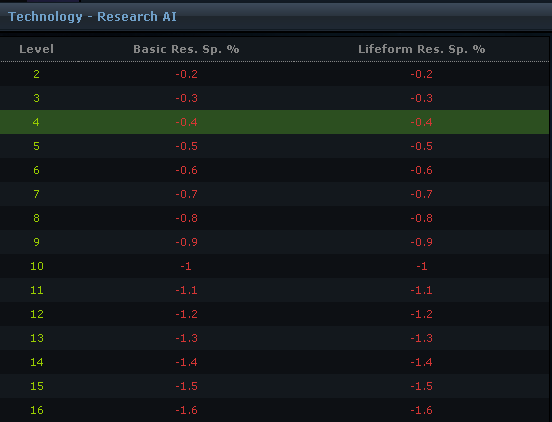This screenshot has height=422, width=552.
Task: Click Basic Res. Sp. value for level 6
Action: point(186,170)
